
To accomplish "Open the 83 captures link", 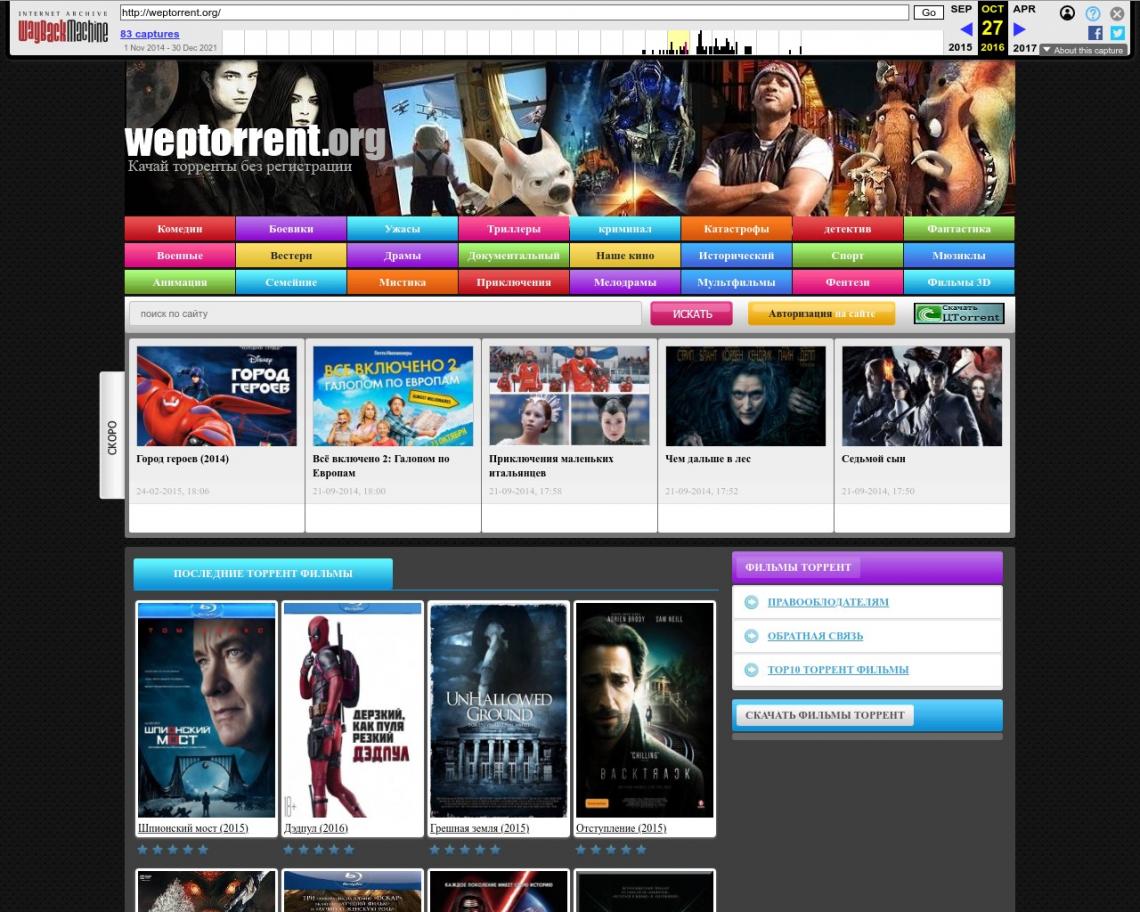I will (149, 33).
